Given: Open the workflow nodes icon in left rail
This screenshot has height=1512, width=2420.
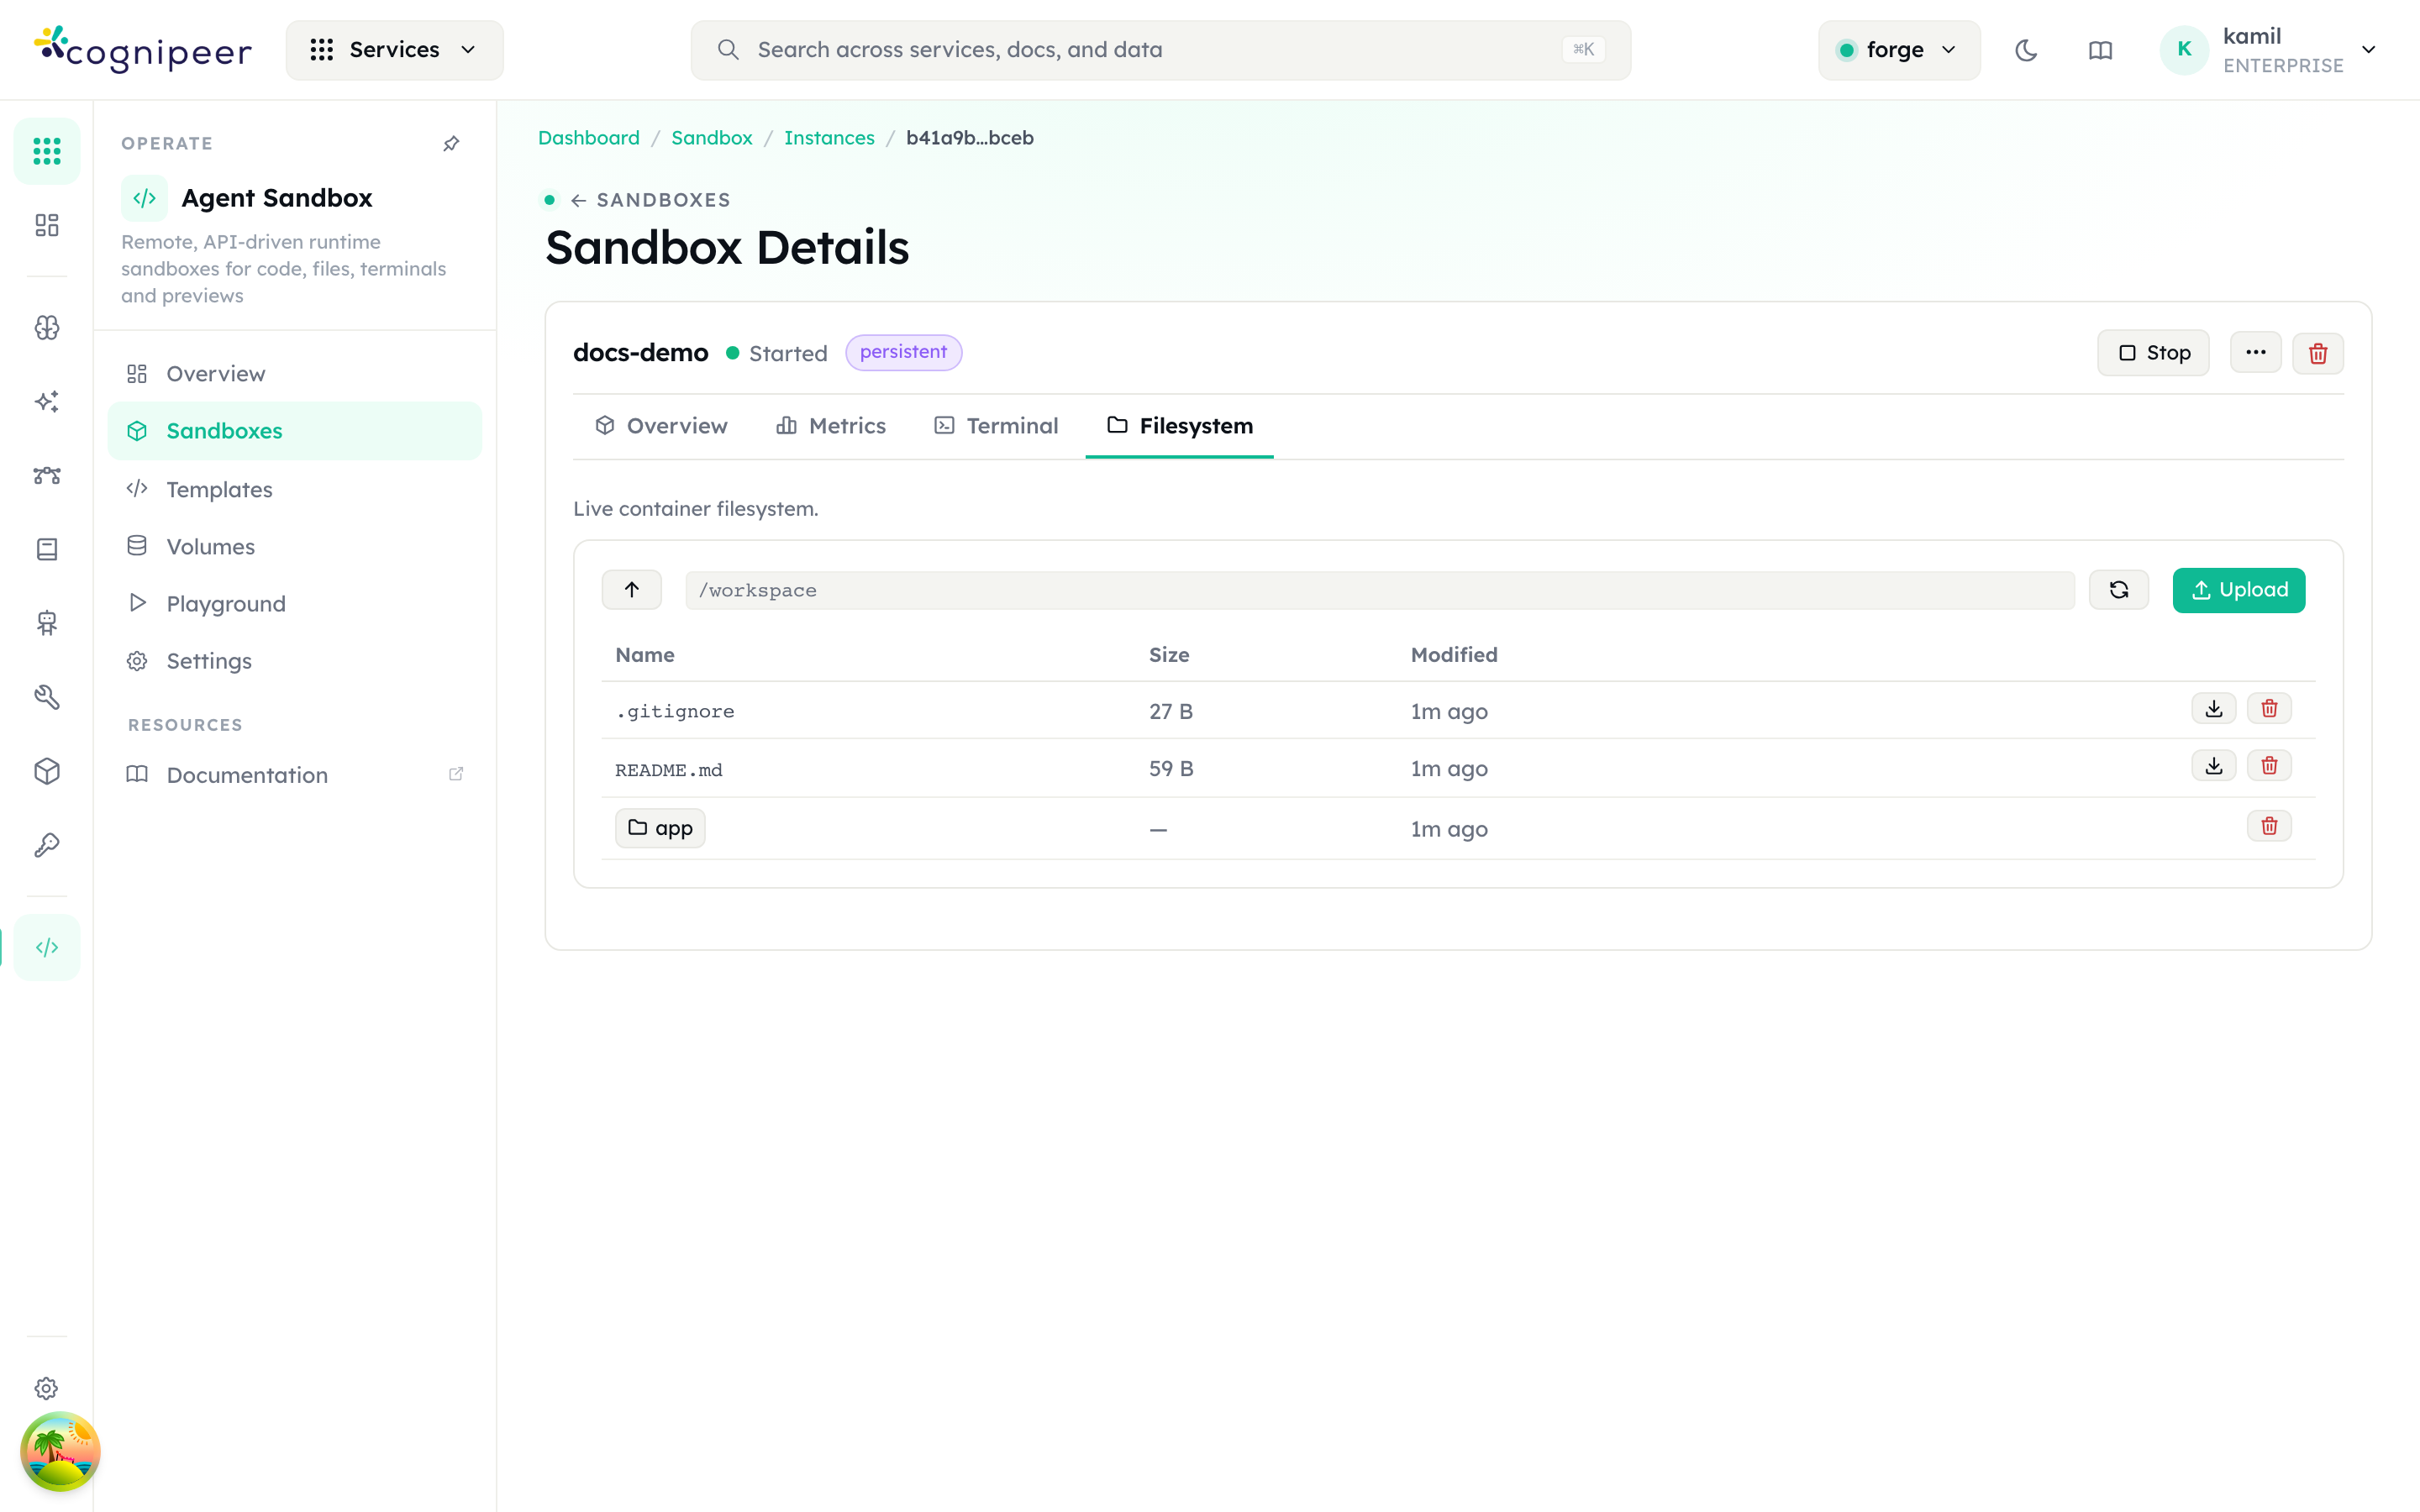Looking at the screenshot, I should click(x=47, y=475).
